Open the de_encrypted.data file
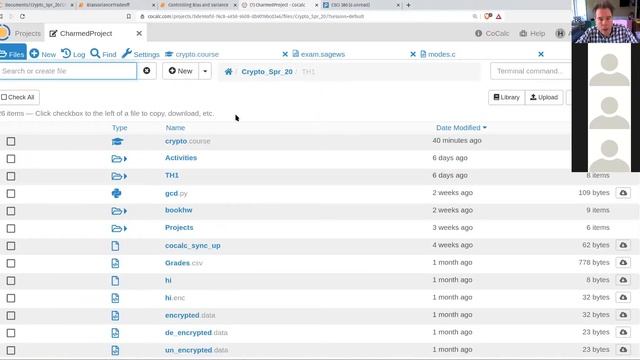Viewport: 640px width, 360px height. pyautogui.click(x=196, y=333)
